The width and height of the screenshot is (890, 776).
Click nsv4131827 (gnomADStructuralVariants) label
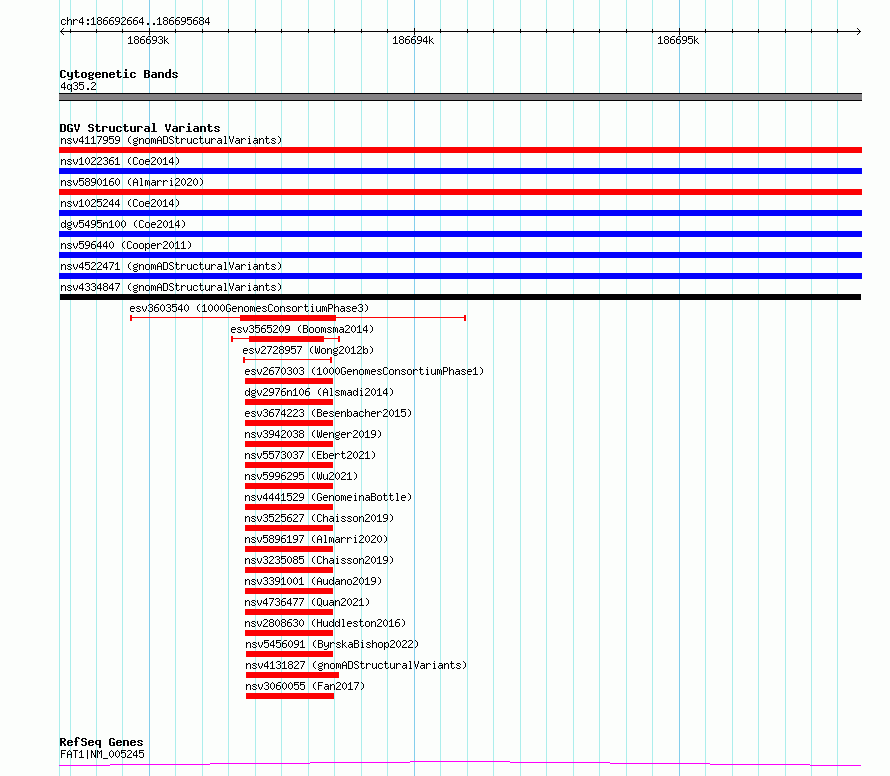click(x=356, y=665)
